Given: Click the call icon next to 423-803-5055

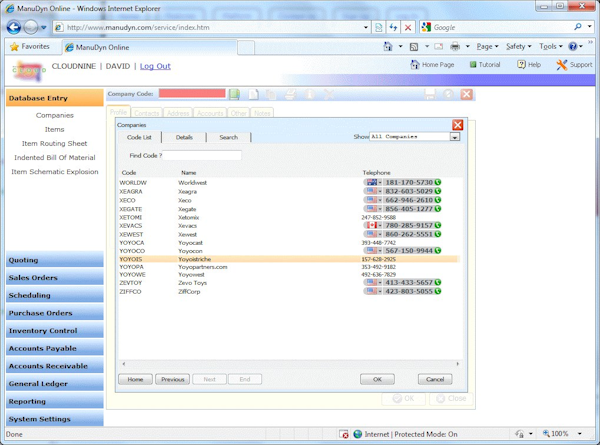Looking at the screenshot, I should [x=438, y=291].
